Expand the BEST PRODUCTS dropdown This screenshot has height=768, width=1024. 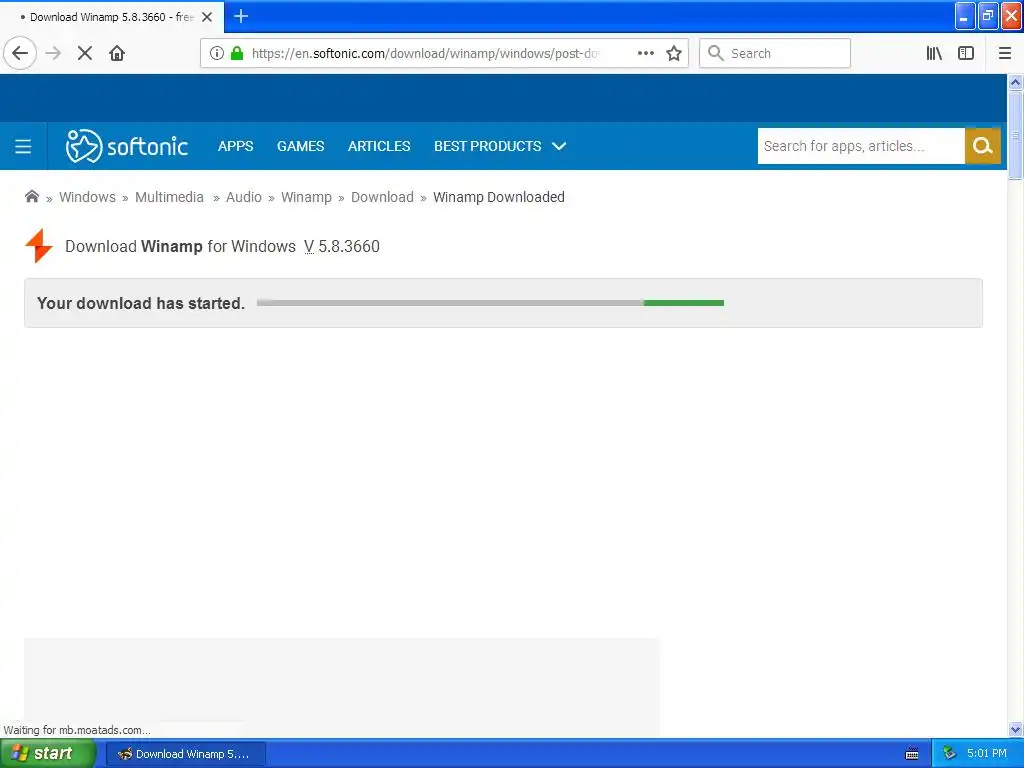coord(500,146)
